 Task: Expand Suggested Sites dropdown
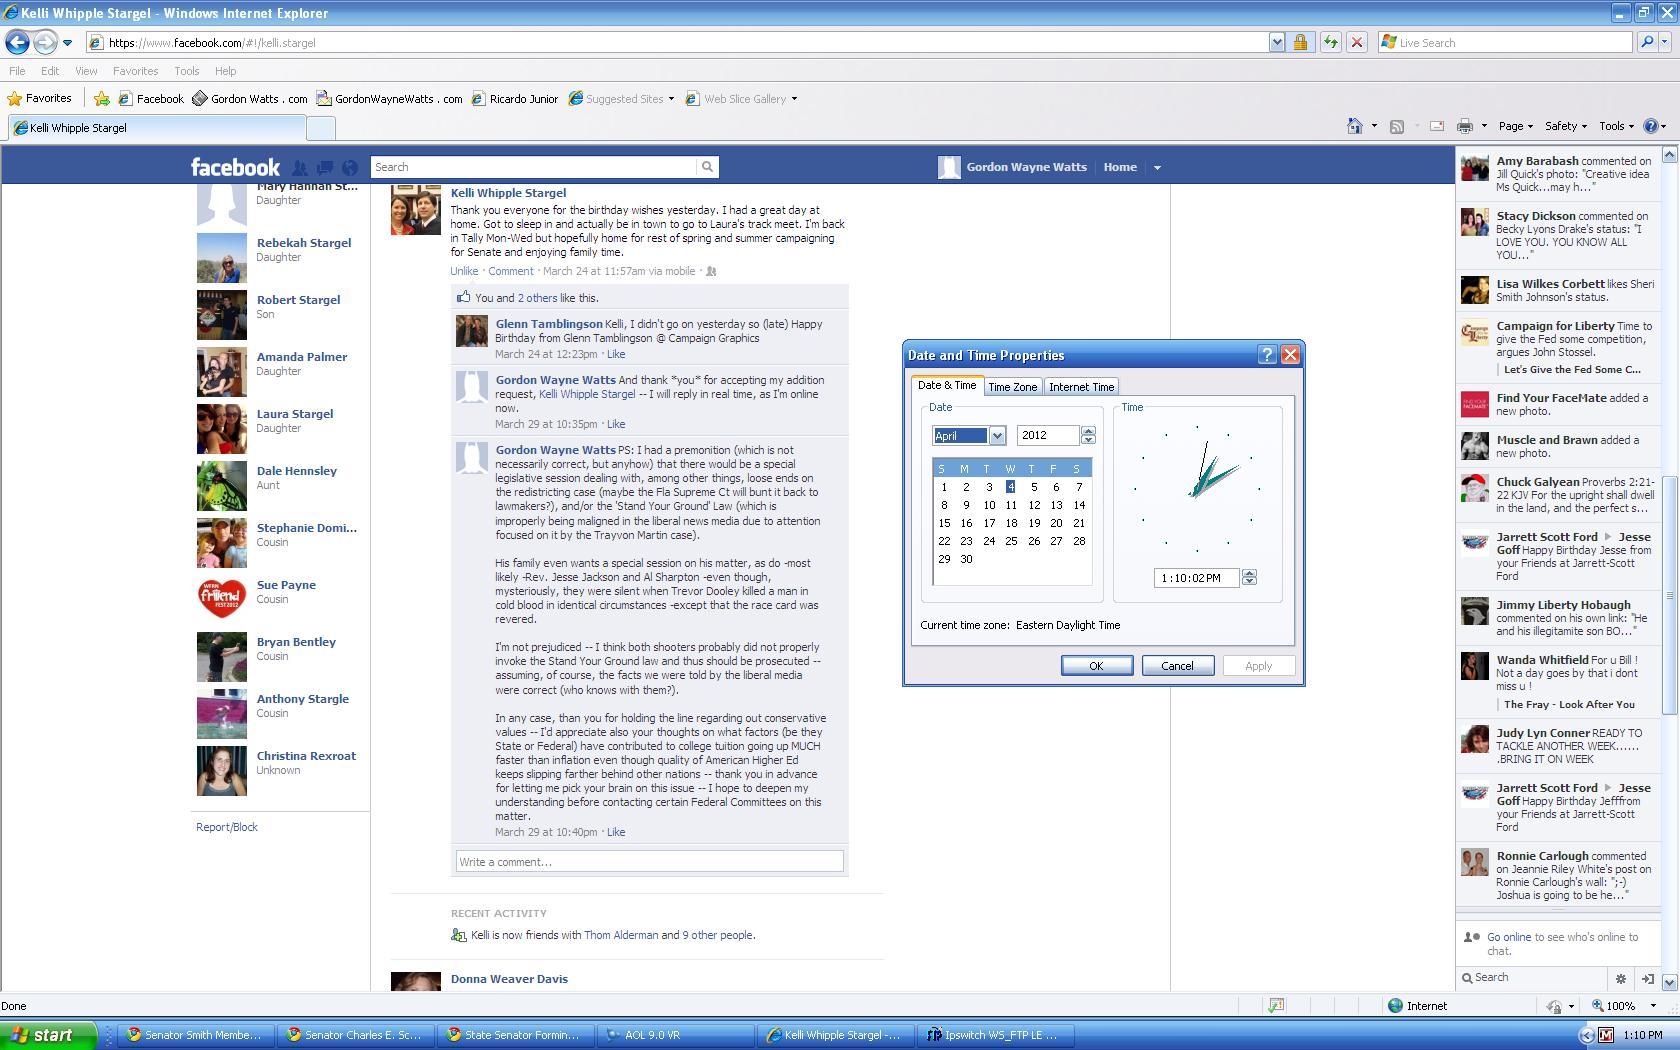pyautogui.click(x=671, y=98)
